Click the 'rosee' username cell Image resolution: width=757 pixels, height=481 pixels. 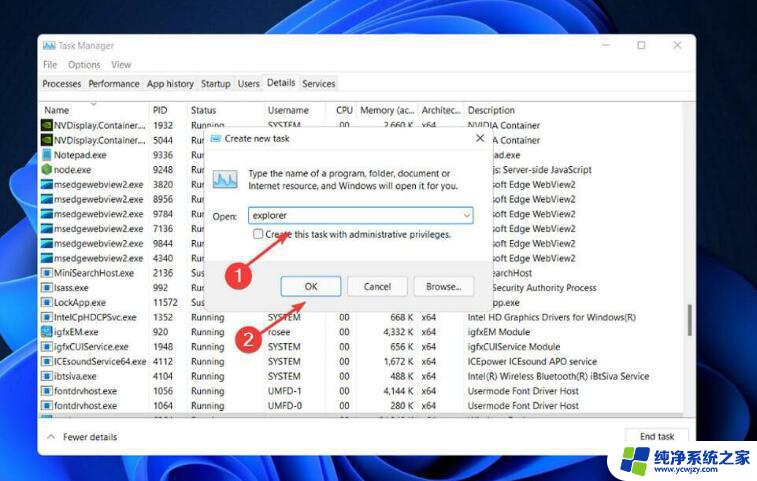(279, 332)
